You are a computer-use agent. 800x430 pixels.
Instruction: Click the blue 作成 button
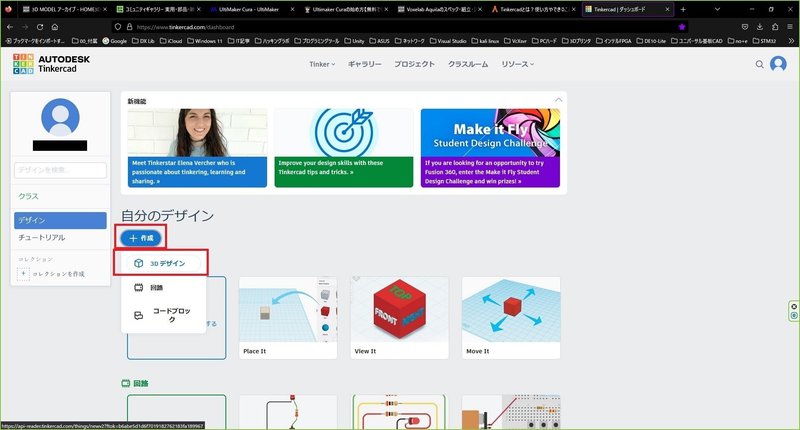[x=141, y=238]
